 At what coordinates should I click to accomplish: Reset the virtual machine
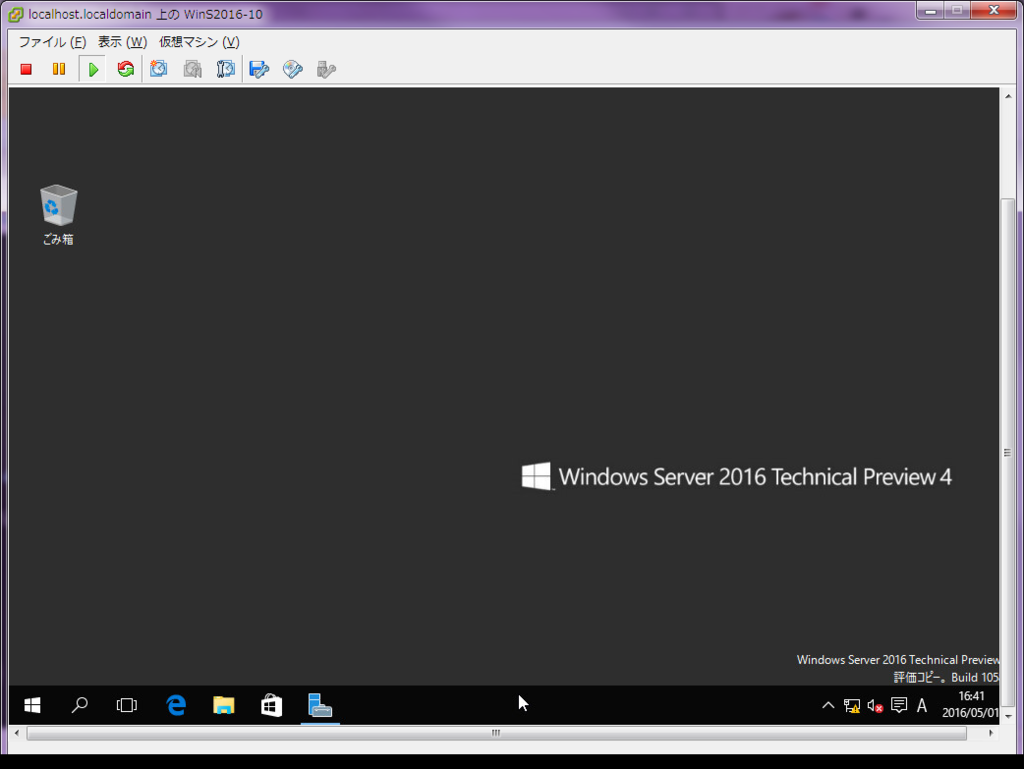(125, 68)
